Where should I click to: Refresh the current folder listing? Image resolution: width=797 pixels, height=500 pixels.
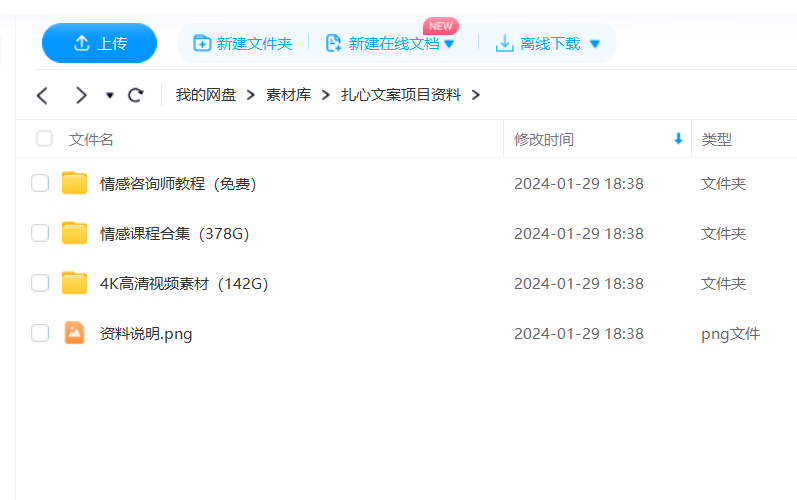pyautogui.click(x=136, y=95)
